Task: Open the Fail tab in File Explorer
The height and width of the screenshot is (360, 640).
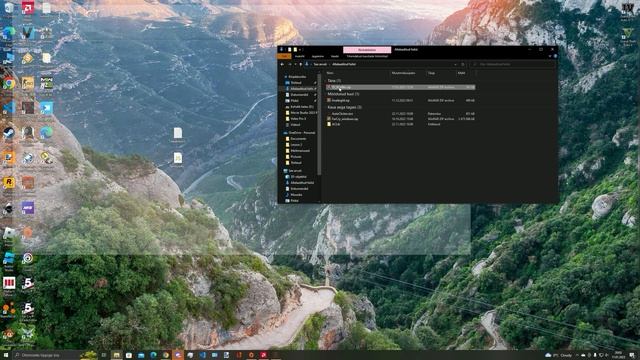Action: click(284, 56)
